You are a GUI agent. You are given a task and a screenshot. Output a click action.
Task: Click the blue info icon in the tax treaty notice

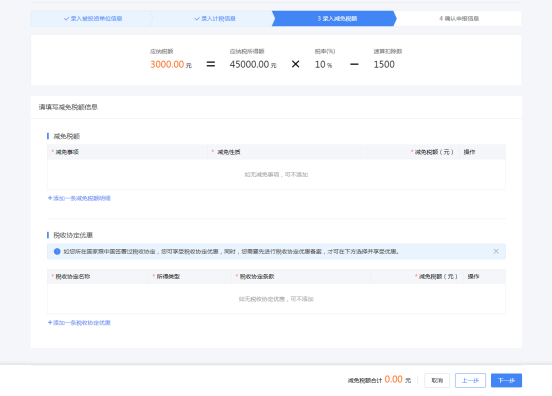57,251
